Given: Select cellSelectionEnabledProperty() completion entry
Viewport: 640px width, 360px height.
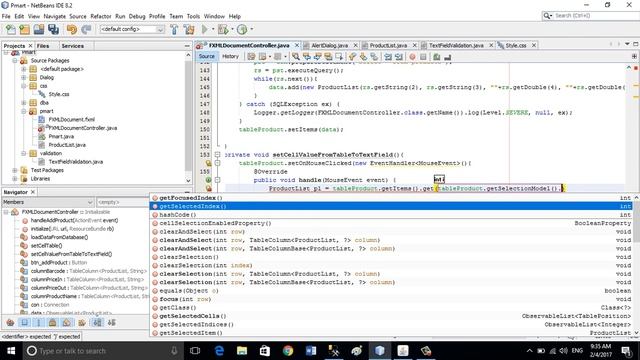Looking at the screenshot, I should (391, 223).
